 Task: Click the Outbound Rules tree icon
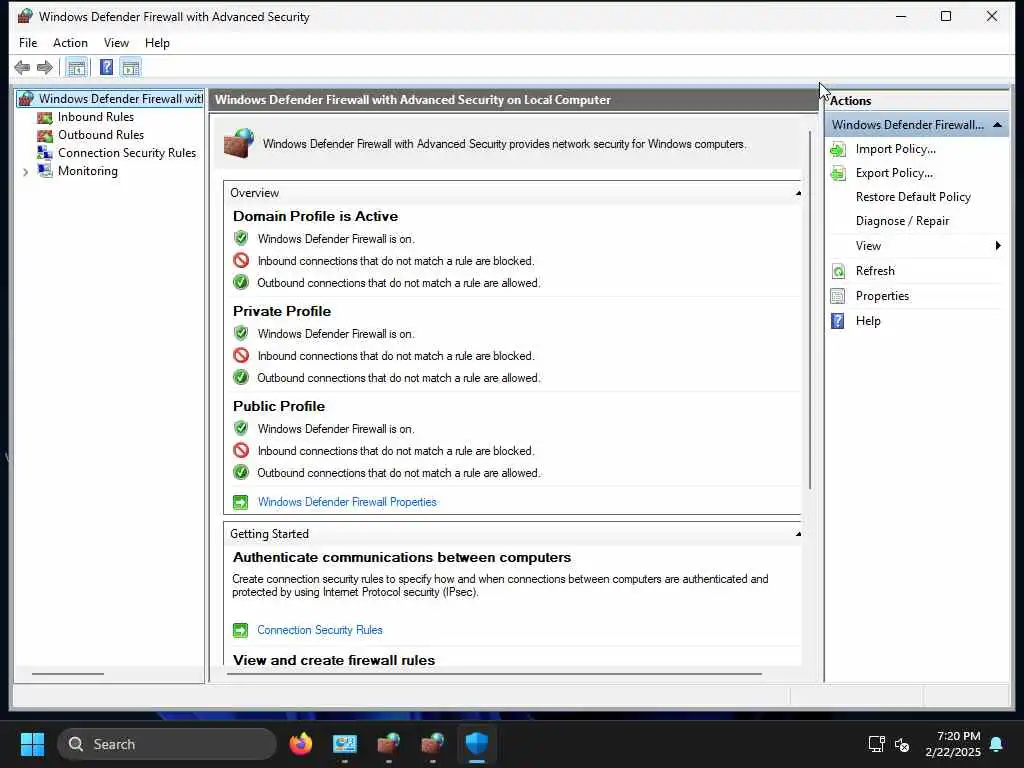point(44,135)
